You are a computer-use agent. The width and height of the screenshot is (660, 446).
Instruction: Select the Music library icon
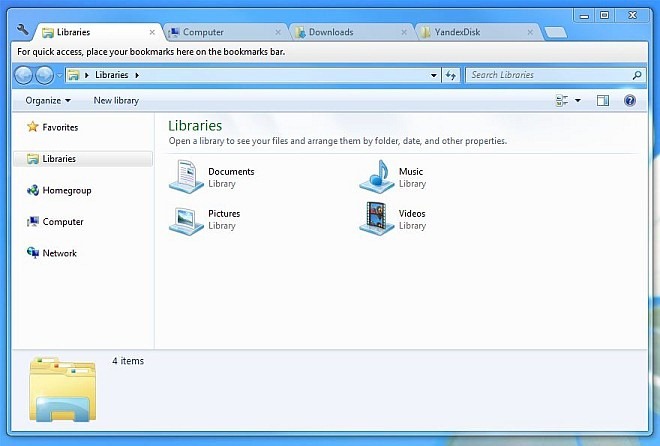[376, 177]
